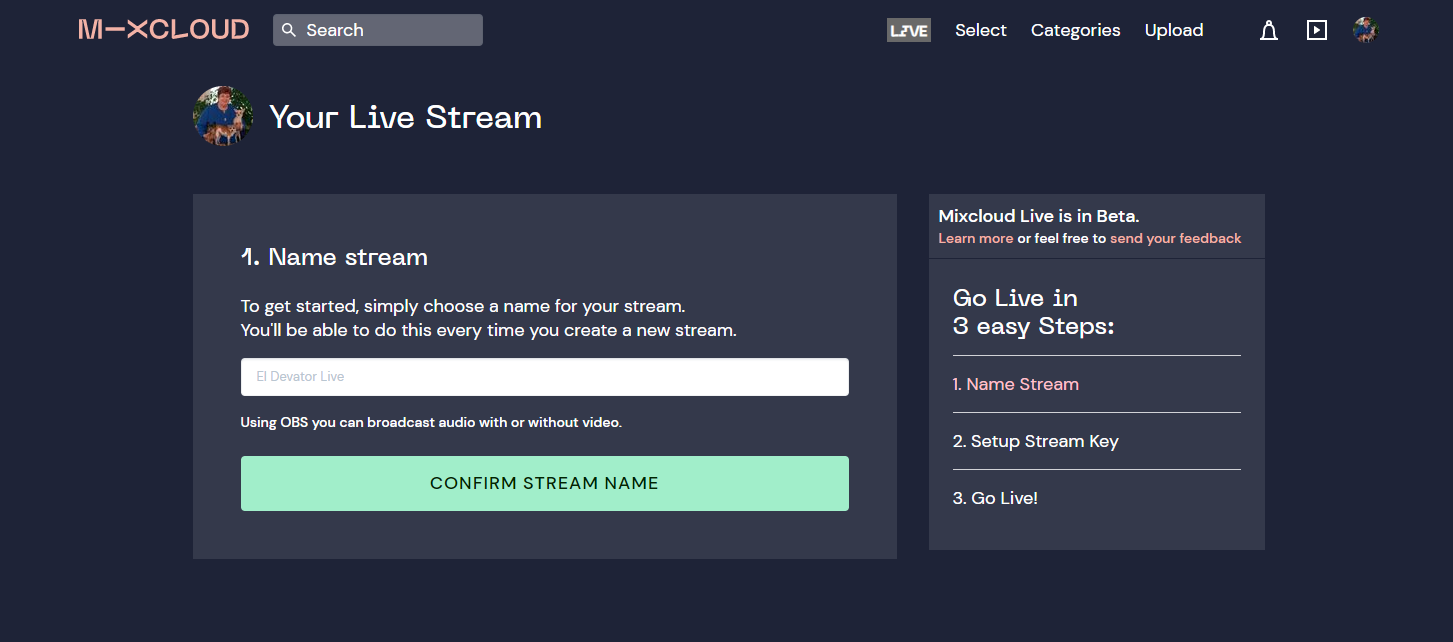Click the '1. Name stream' heading
Viewport: 1453px width, 642px height.
(x=335, y=257)
